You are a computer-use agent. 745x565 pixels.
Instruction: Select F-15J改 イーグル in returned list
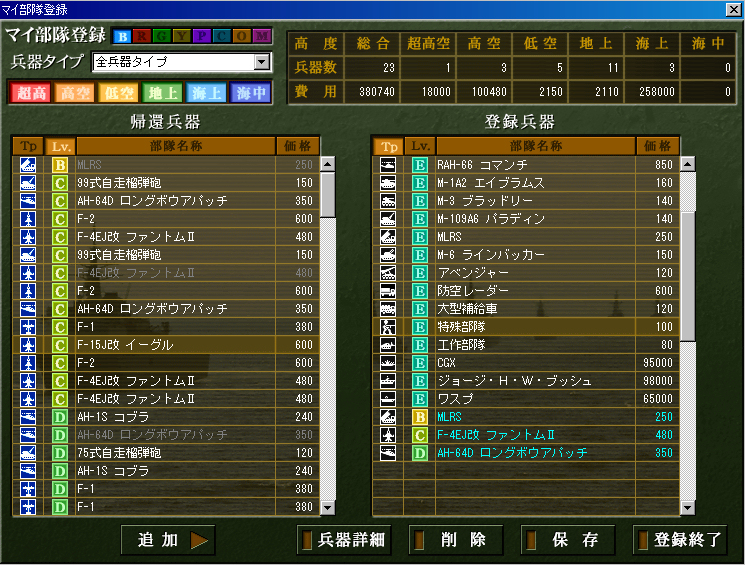[x=166, y=345]
